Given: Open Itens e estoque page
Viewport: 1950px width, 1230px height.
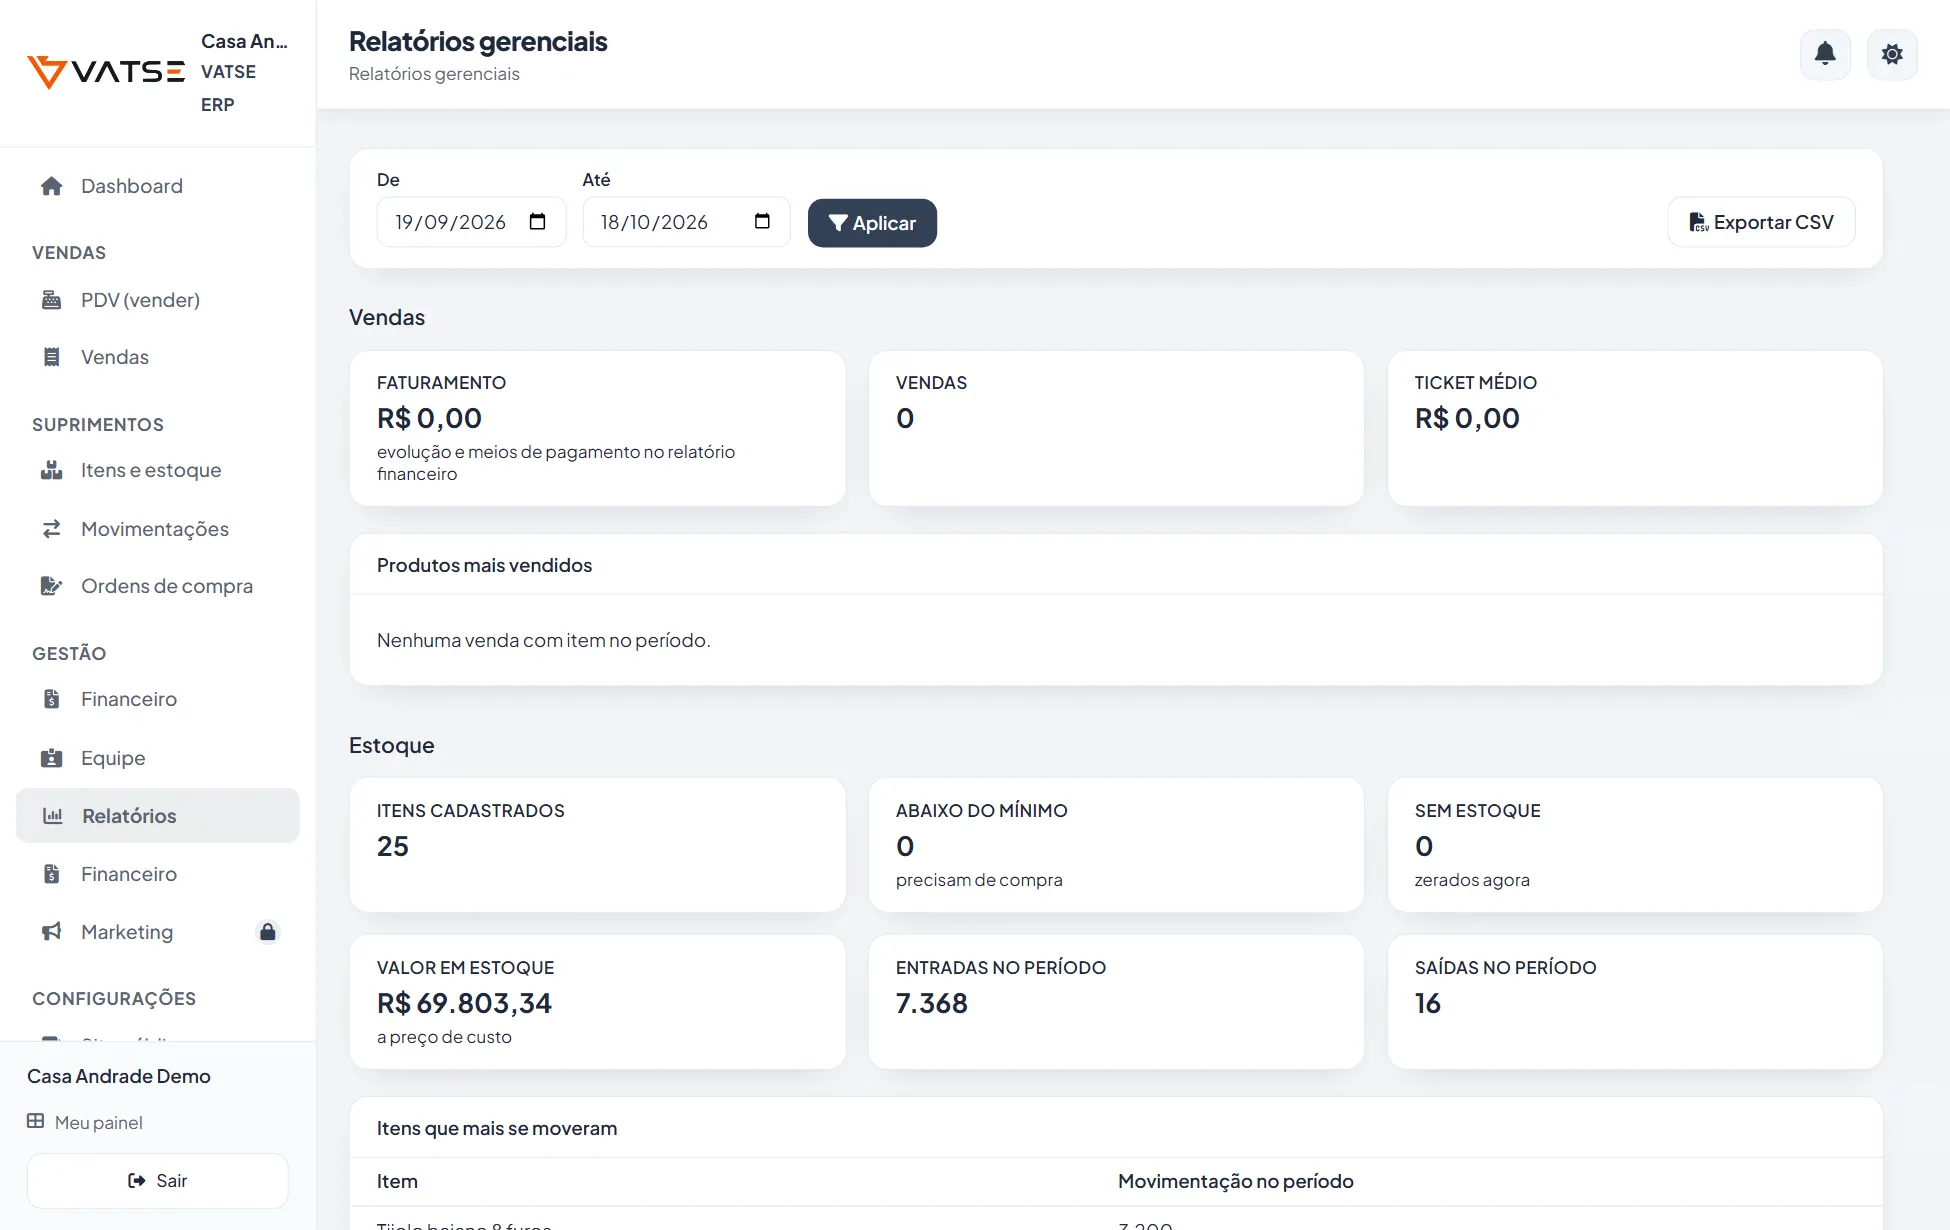Looking at the screenshot, I should [x=158, y=470].
